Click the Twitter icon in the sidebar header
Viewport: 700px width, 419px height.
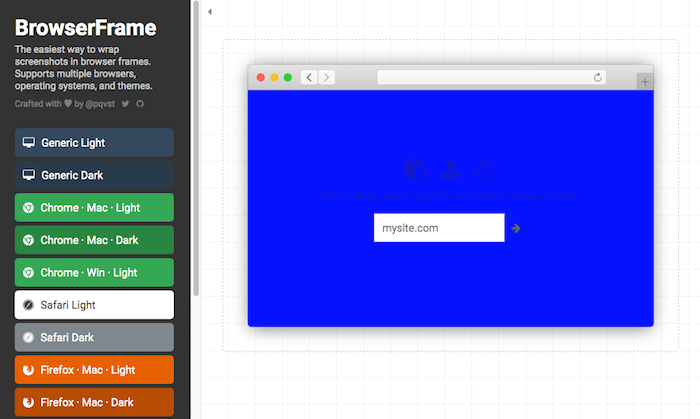click(x=125, y=103)
